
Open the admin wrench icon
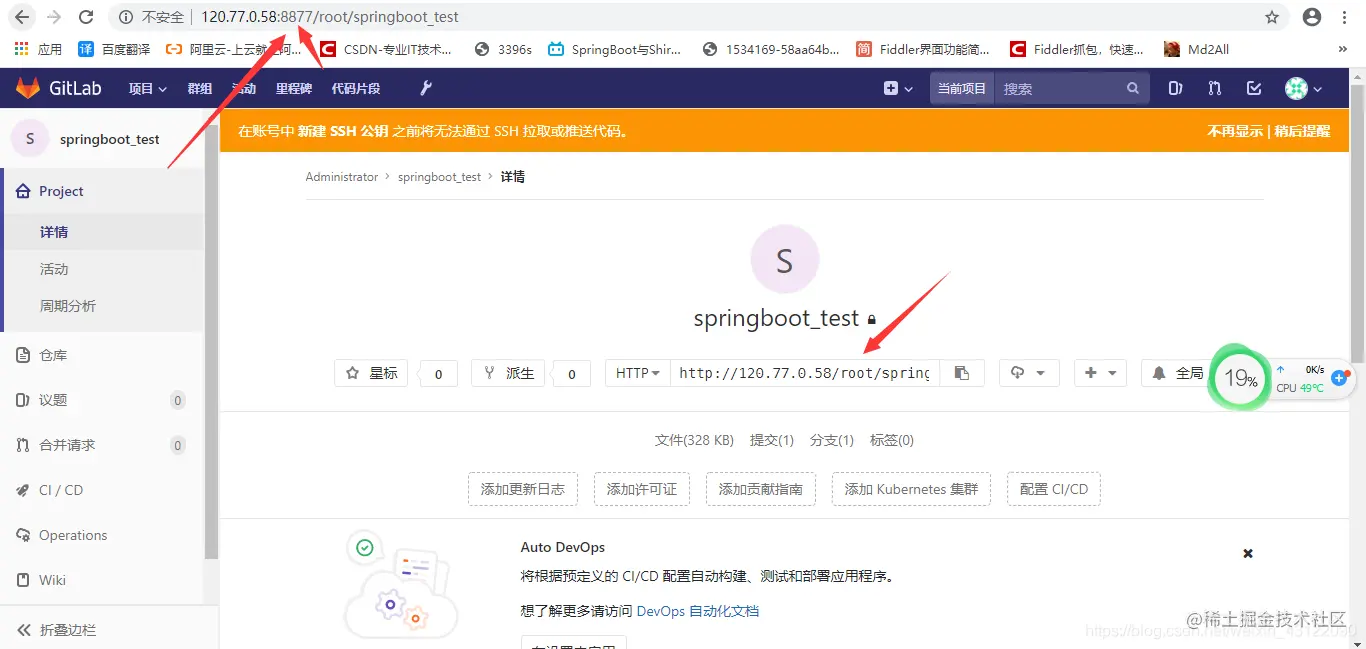(x=425, y=88)
